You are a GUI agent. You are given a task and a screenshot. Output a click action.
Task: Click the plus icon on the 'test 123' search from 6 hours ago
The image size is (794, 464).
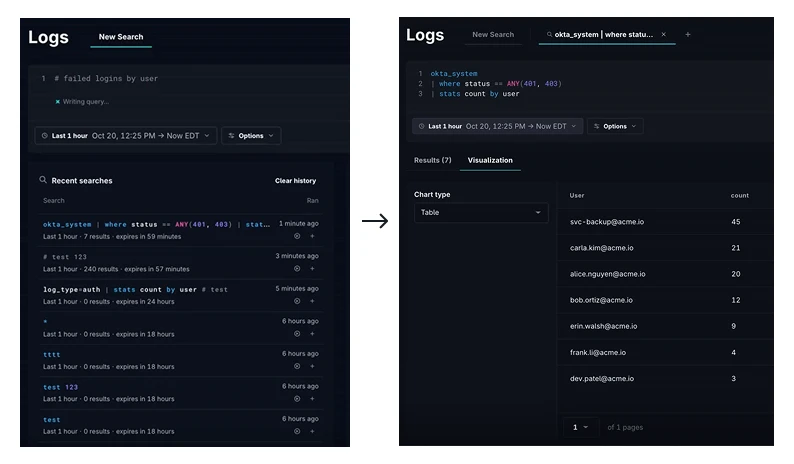312,399
